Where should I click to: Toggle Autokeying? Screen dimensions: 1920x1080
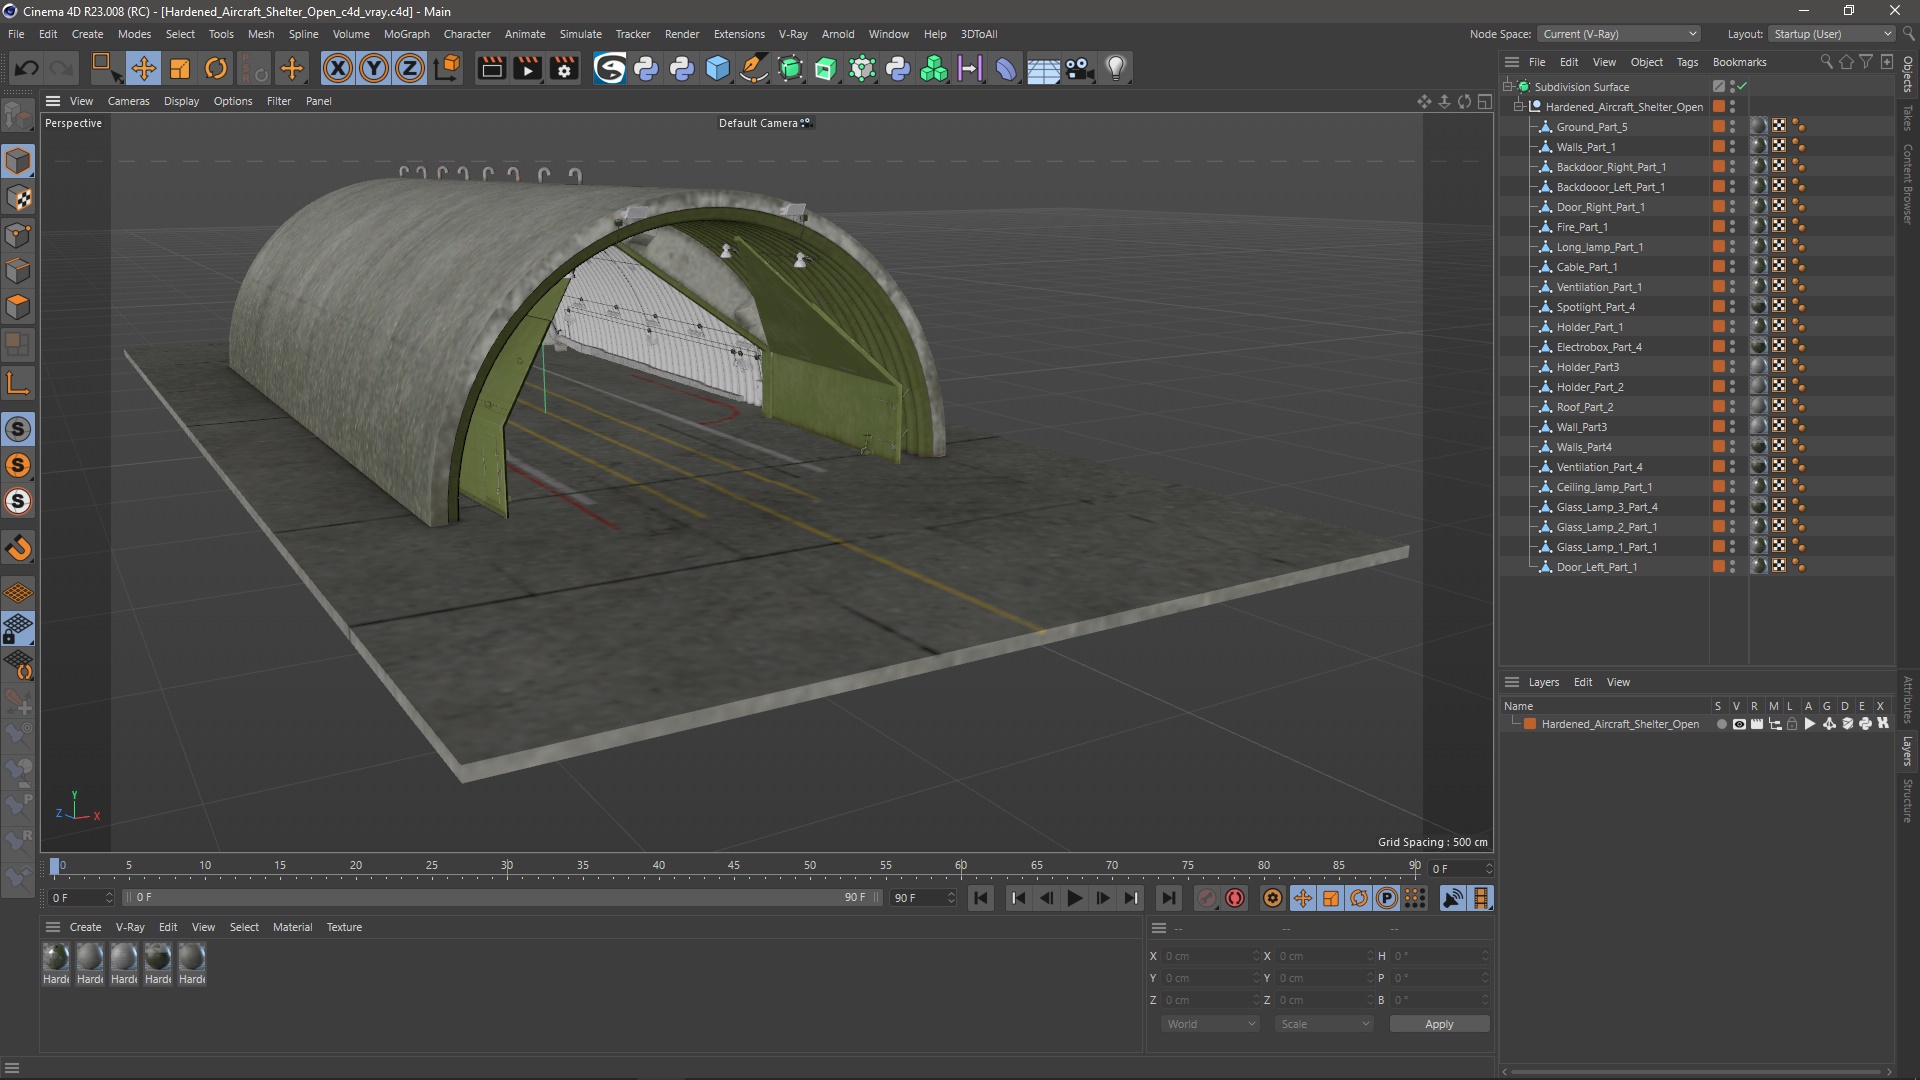1235,898
